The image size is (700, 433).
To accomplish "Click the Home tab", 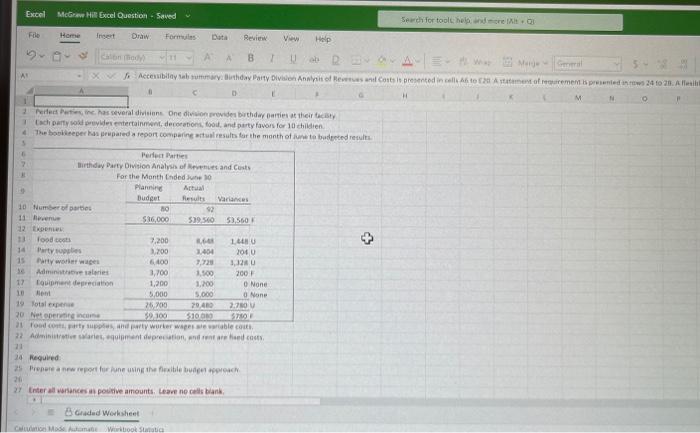I will point(70,35).
